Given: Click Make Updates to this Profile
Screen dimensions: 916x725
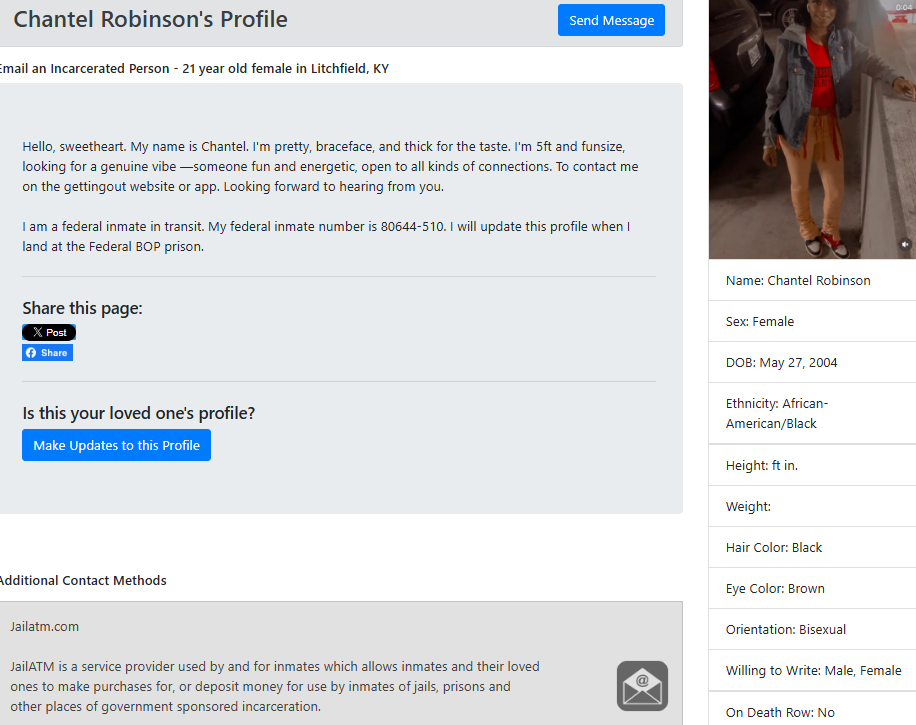Looking at the screenshot, I should (116, 445).
